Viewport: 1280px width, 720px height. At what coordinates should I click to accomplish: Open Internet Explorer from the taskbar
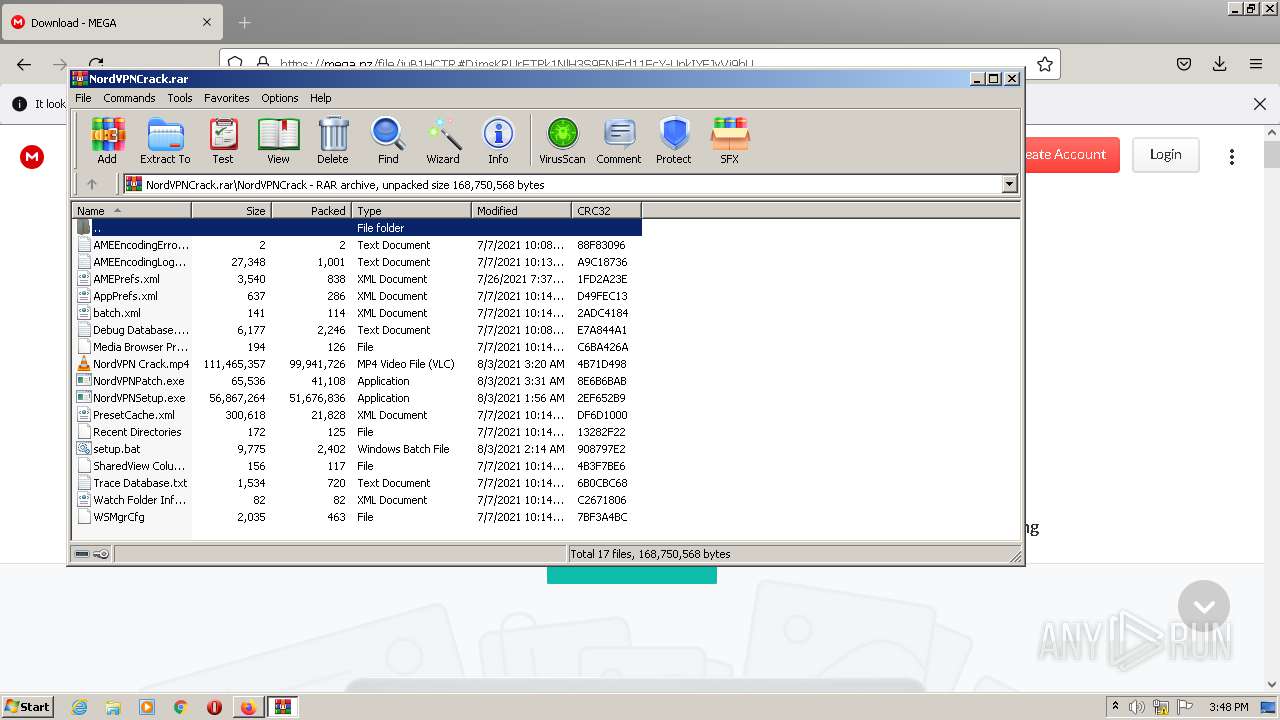pyautogui.click(x=79, y=707)
